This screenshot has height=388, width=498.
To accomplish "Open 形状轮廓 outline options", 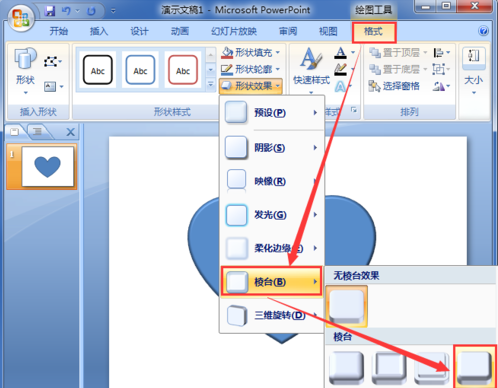I will click(251, 69).
